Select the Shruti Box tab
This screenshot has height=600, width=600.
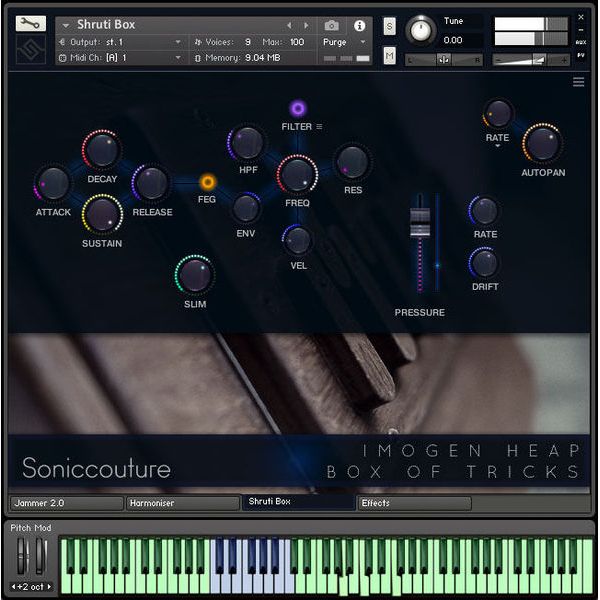(298, 502)
